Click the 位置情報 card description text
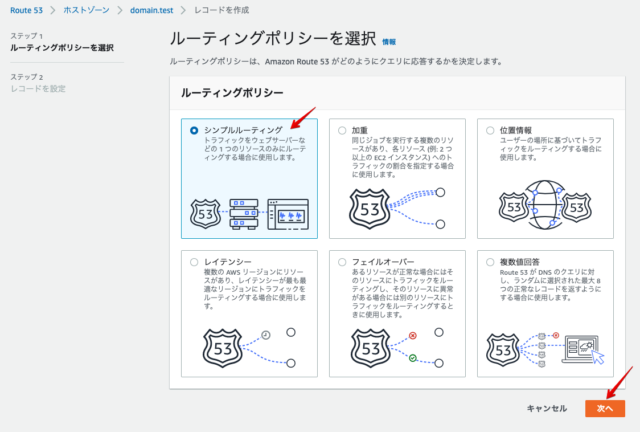Screen dimensions: 640x432 click(551, 149)
